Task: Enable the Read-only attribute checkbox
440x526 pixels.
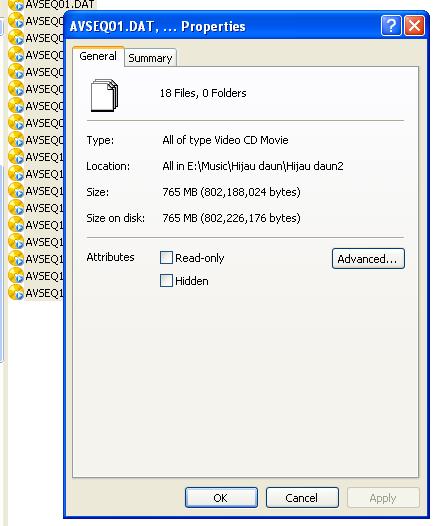Action: (x=166, y=258)
